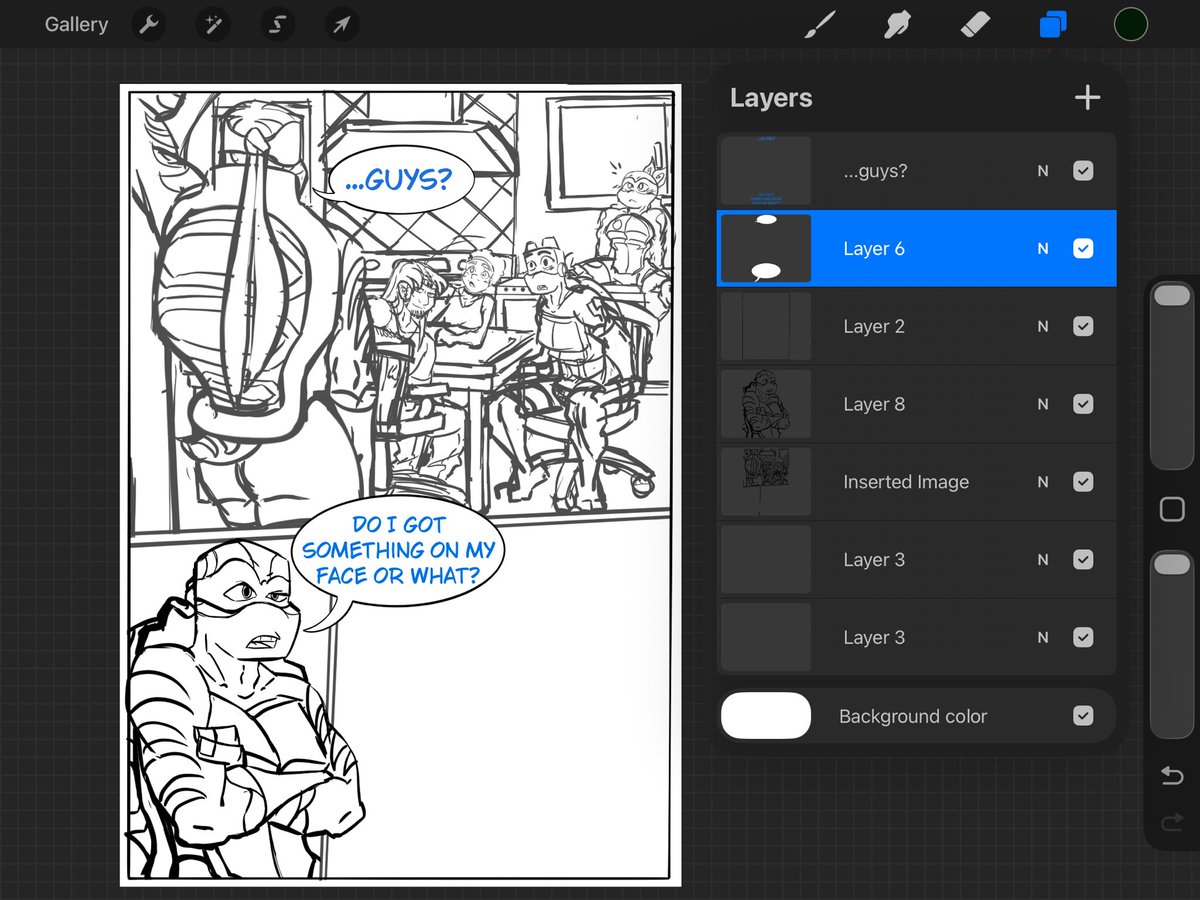This screenshot has width=1200, height=900.
Task: Toggle visibility of the upper Layer 3
Action: 1083,560
